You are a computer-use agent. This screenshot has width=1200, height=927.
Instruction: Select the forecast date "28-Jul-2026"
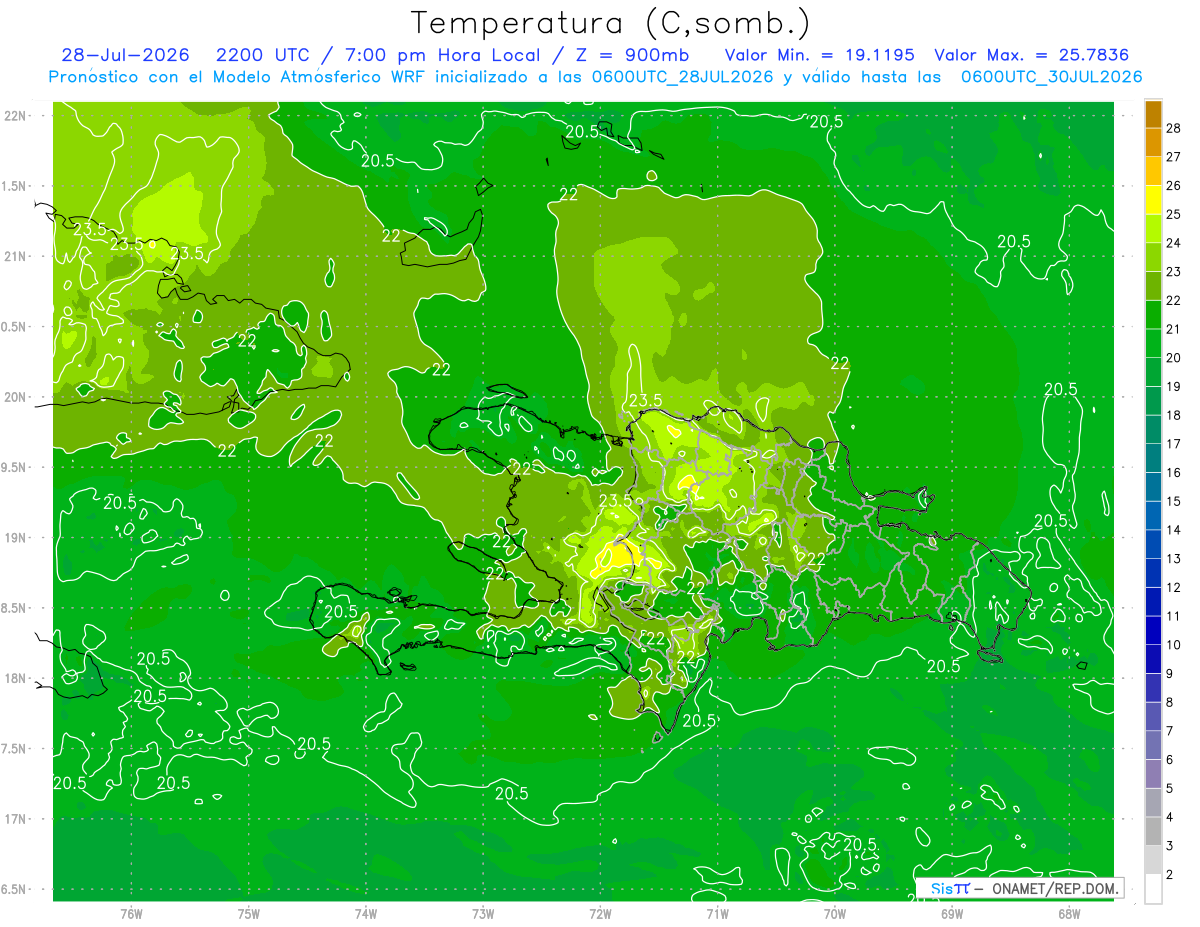coord(126,56)
